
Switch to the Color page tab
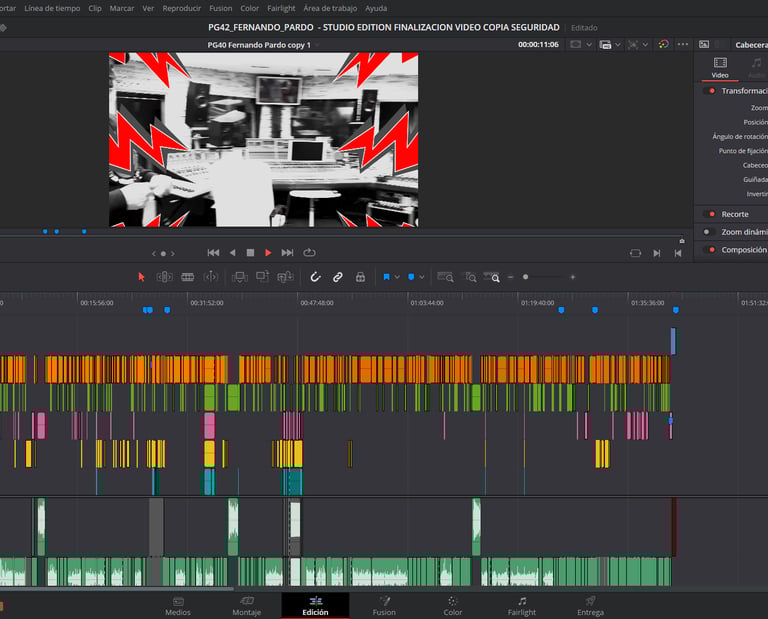(453, 606)
